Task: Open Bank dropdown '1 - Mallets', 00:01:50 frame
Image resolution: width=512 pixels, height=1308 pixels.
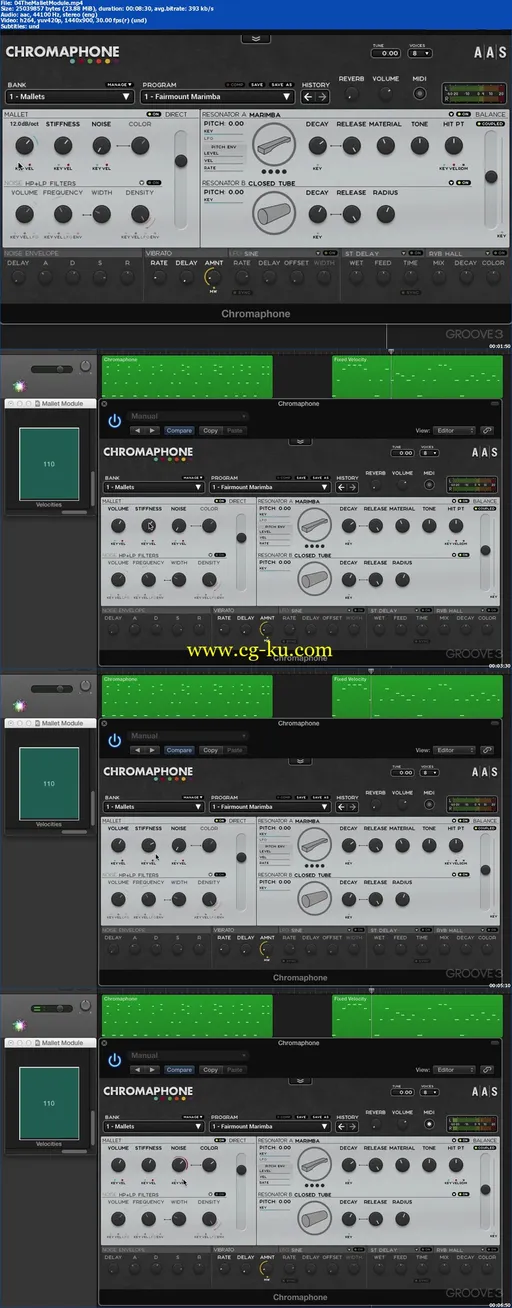Action: pyautogui.click(x=70, y=97)
